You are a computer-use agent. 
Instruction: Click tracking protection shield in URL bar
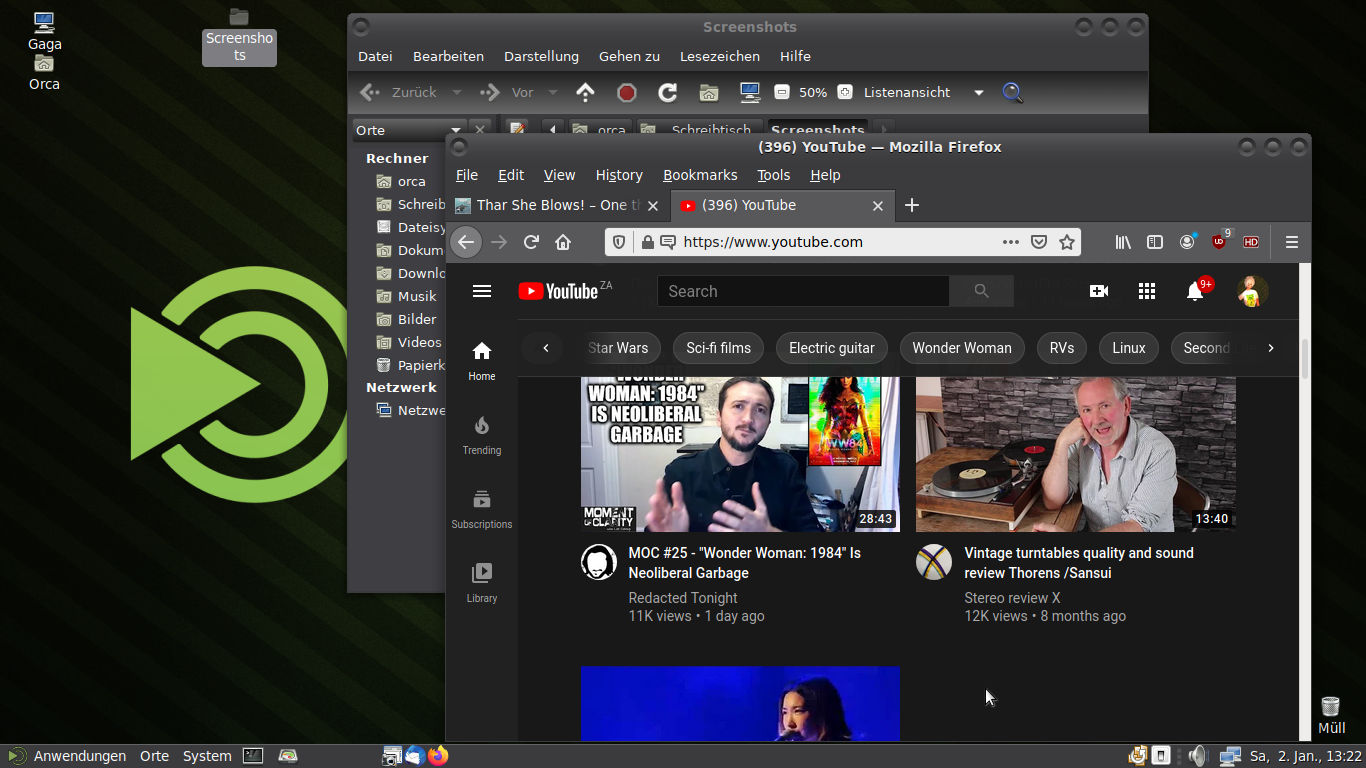[619, 242]
